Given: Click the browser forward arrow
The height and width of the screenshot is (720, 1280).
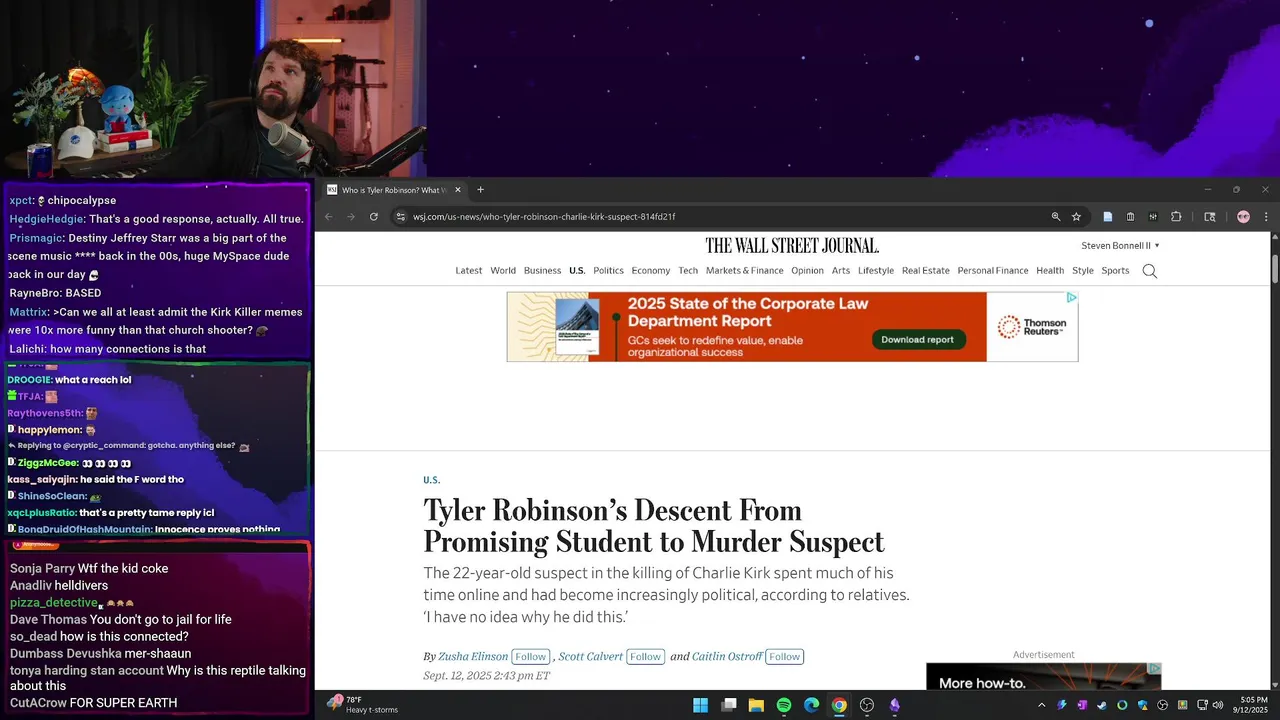Looking at the screenshot, I should (x=351, y=216).
